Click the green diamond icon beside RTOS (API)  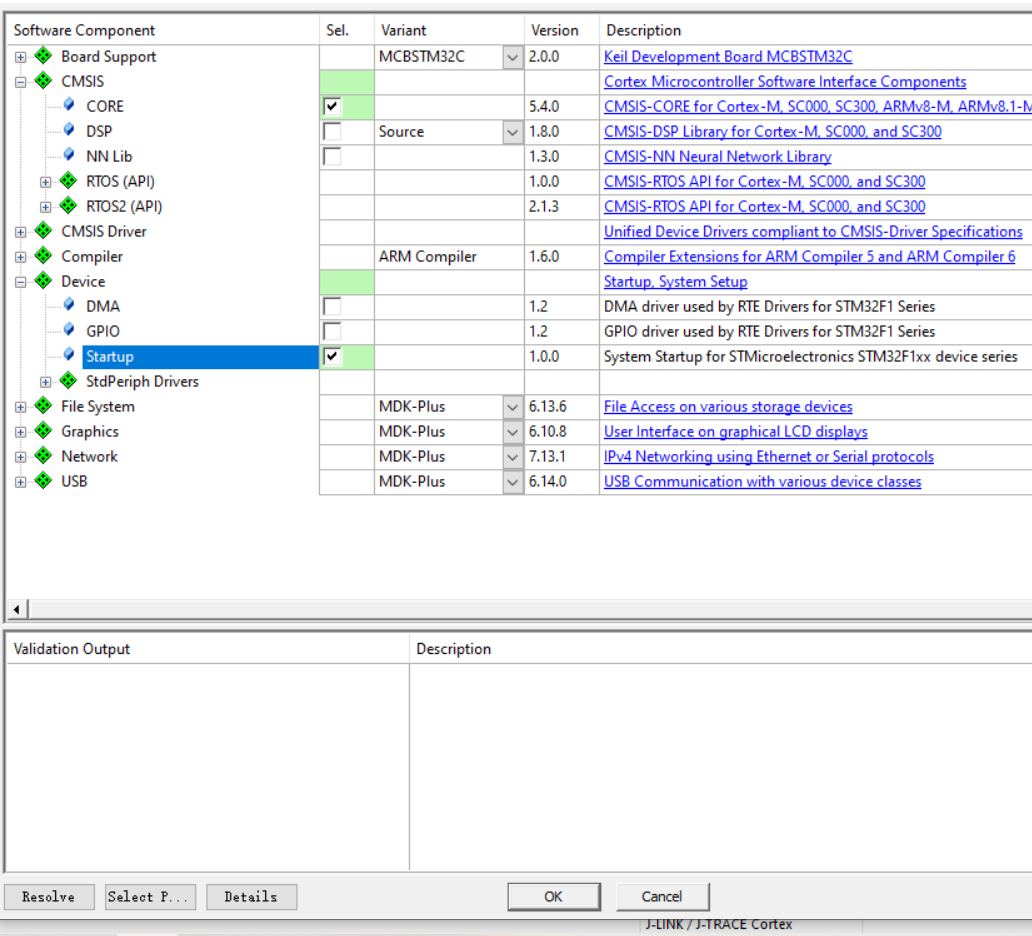[x=68, y=180]
